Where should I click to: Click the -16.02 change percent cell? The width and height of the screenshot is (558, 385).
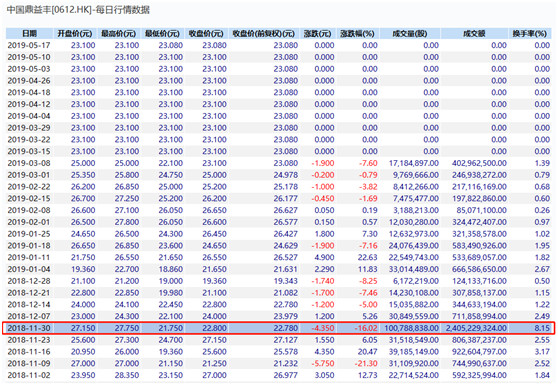366,328
